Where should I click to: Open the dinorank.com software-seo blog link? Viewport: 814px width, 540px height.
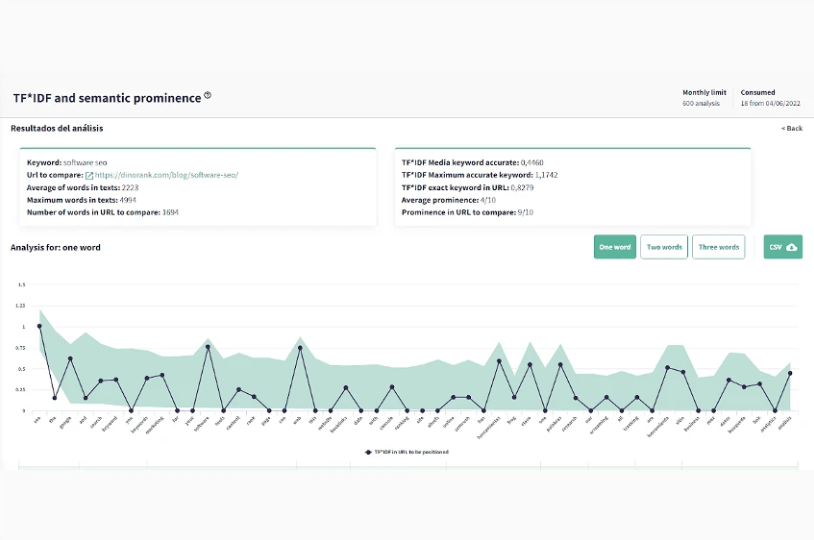click(x=166, y=175)
